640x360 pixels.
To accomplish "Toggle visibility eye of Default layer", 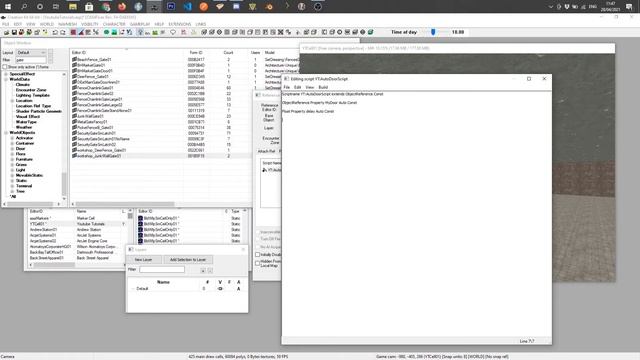I will point(220,289).
